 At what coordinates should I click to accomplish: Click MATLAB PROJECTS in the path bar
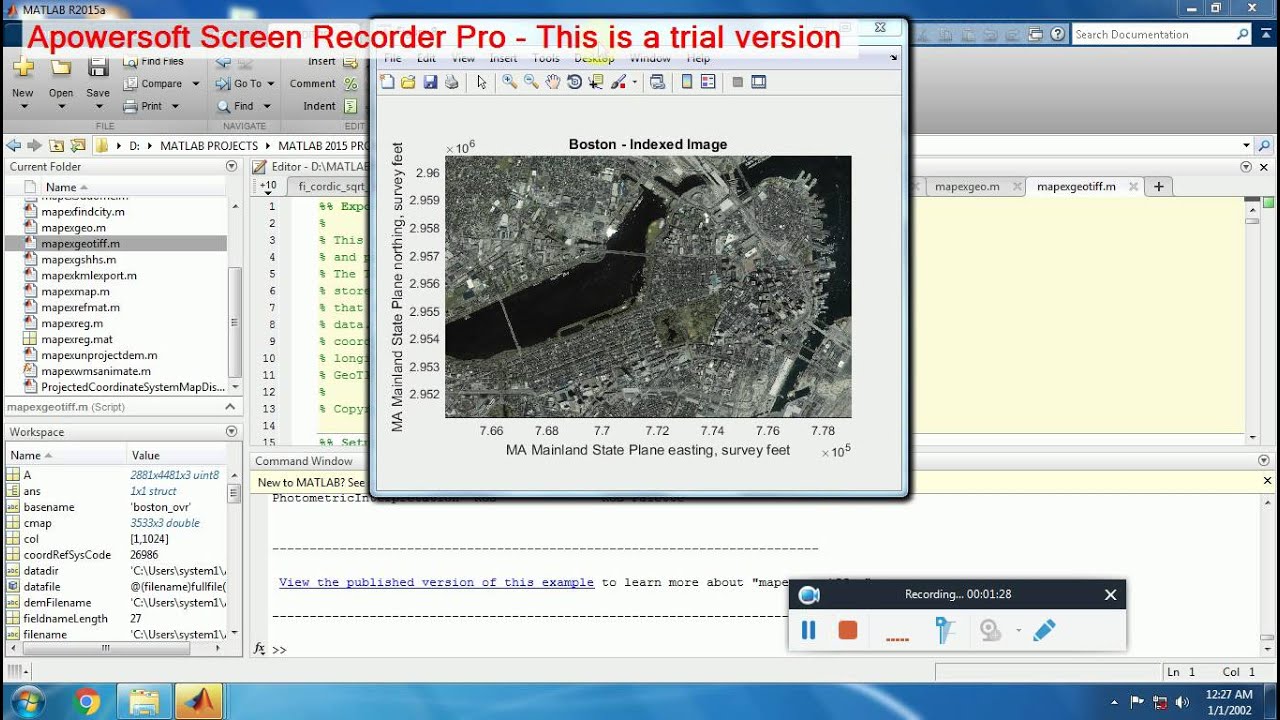(x=209, y=146)
